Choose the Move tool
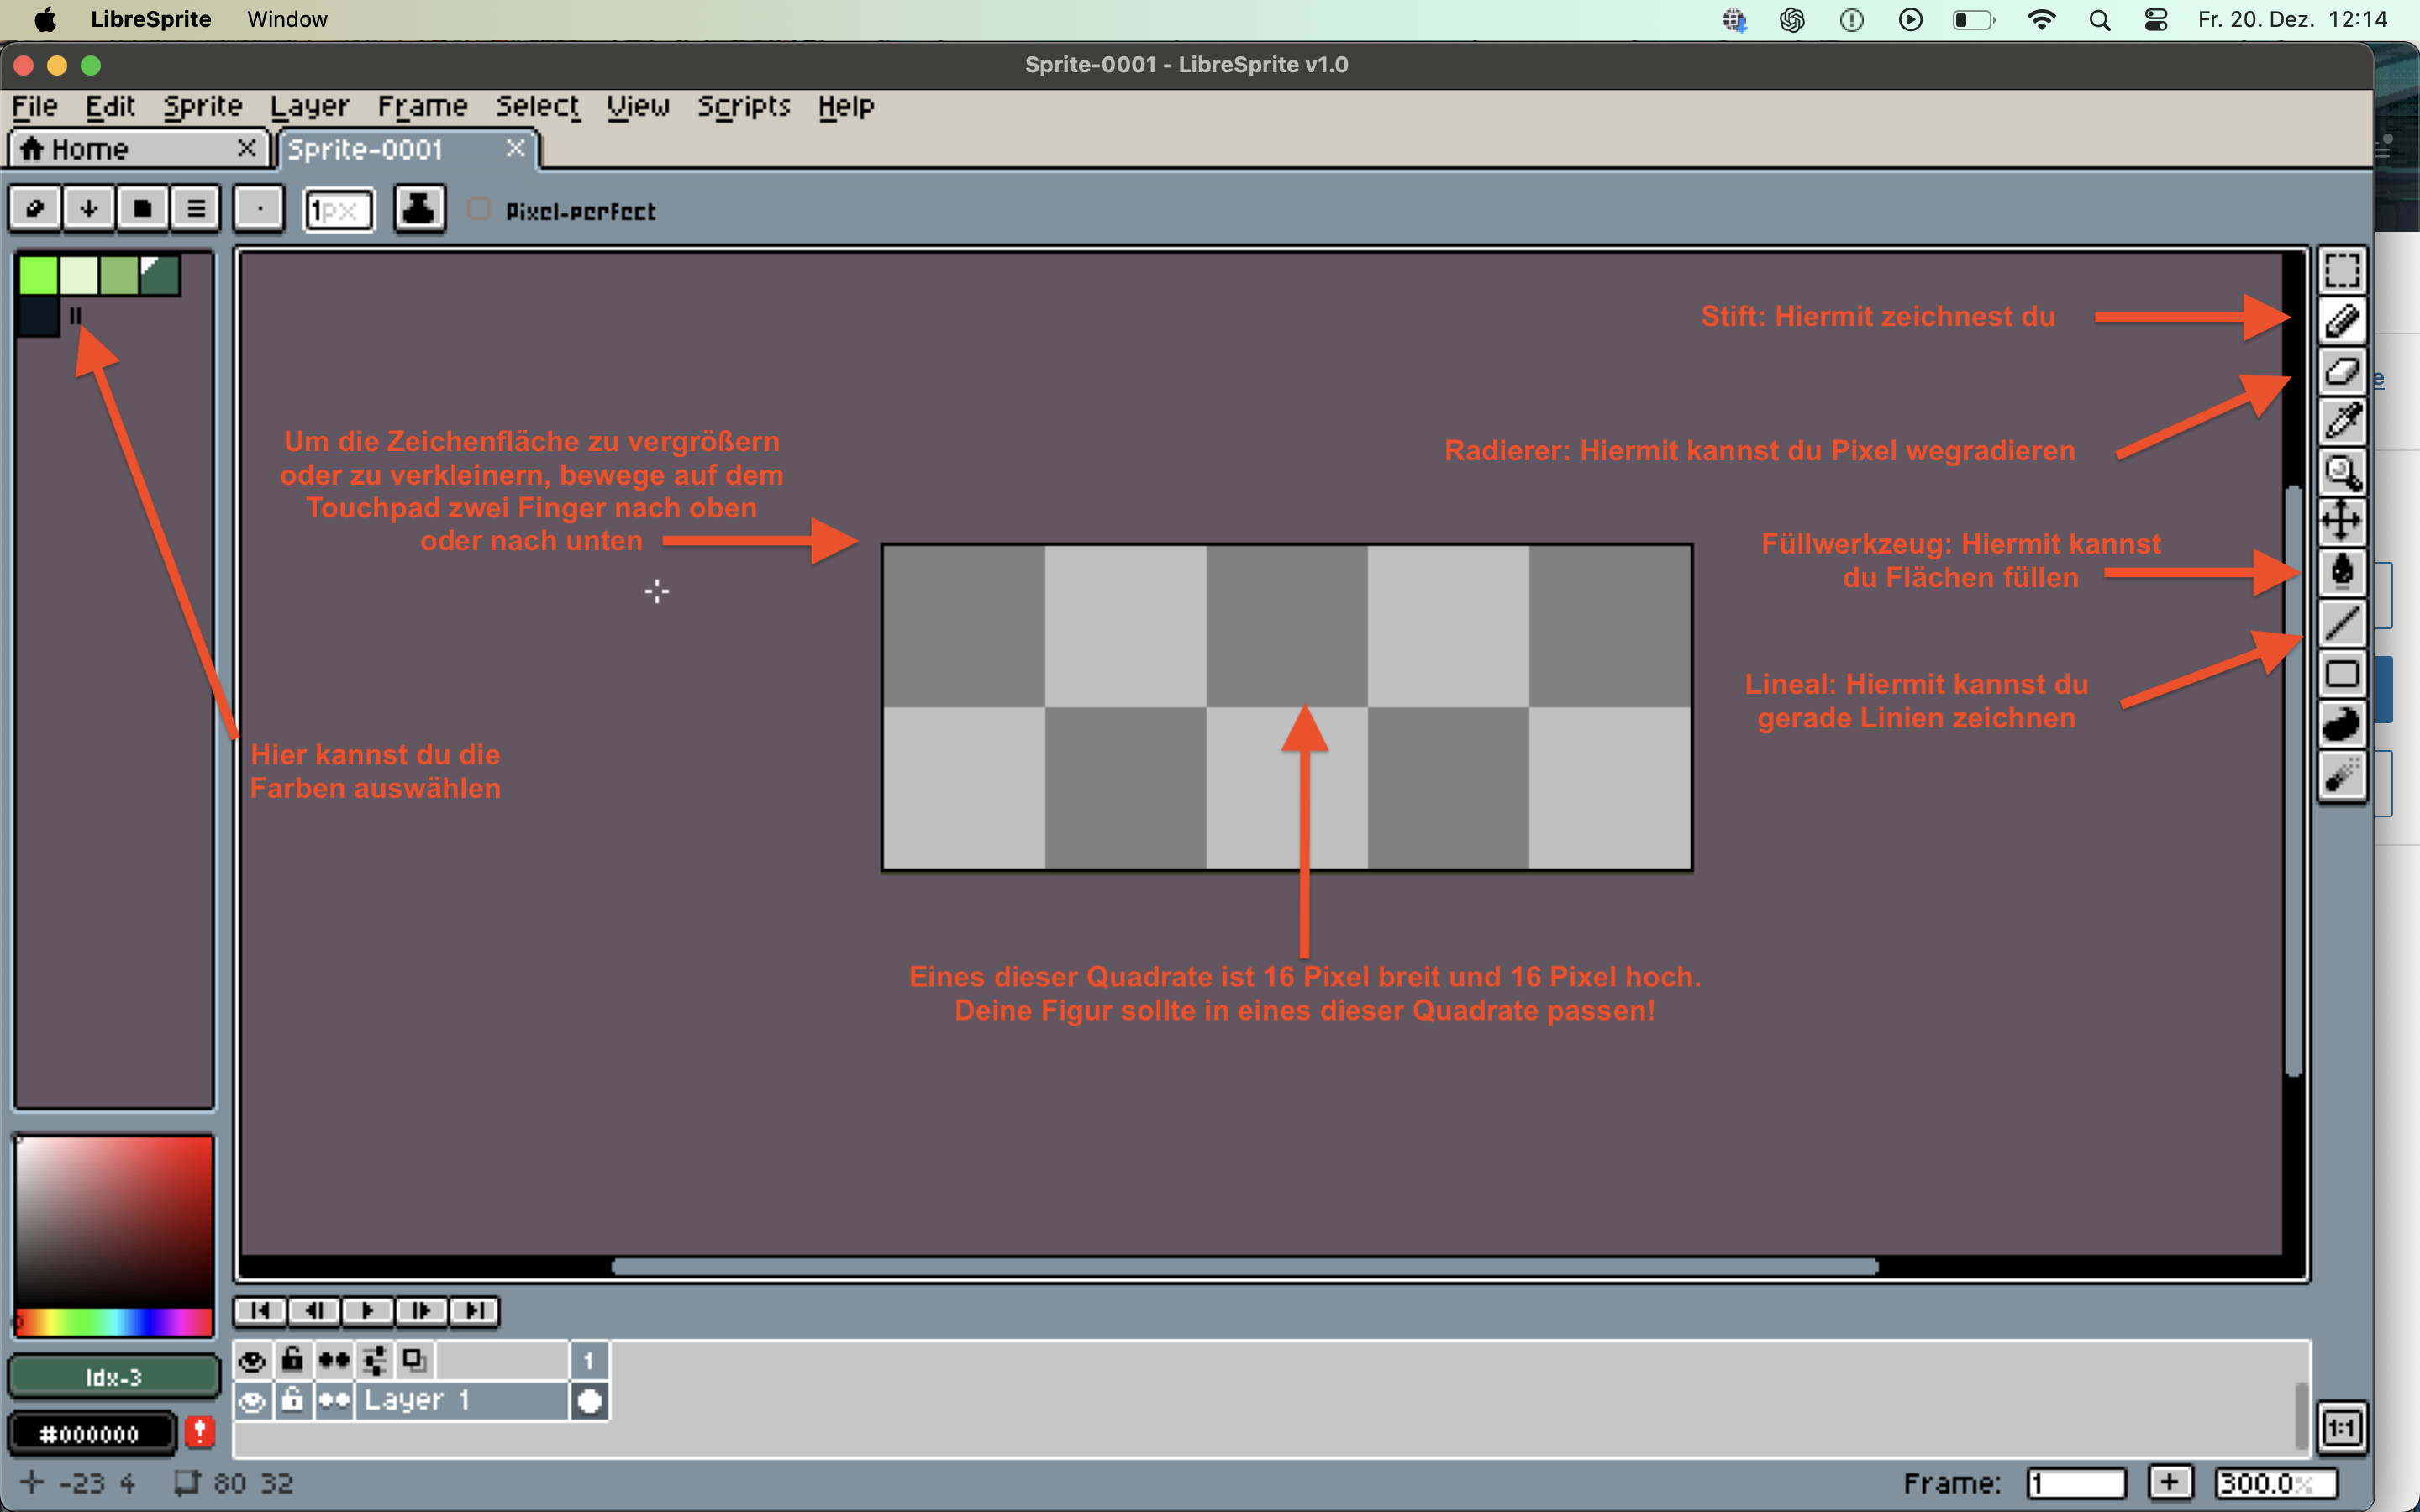 2341,522
